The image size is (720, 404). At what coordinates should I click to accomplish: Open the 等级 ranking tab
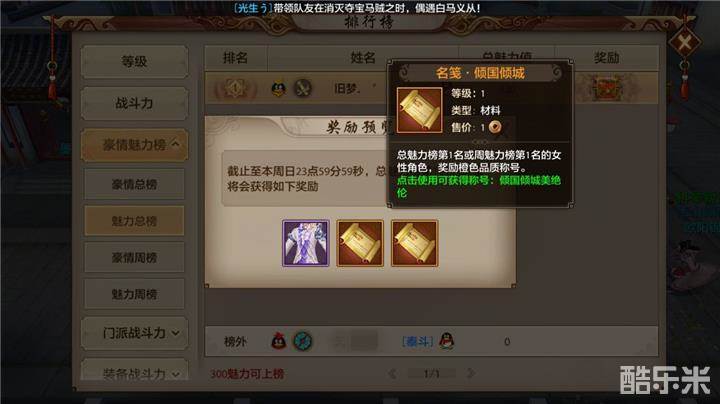pos(135,62)
